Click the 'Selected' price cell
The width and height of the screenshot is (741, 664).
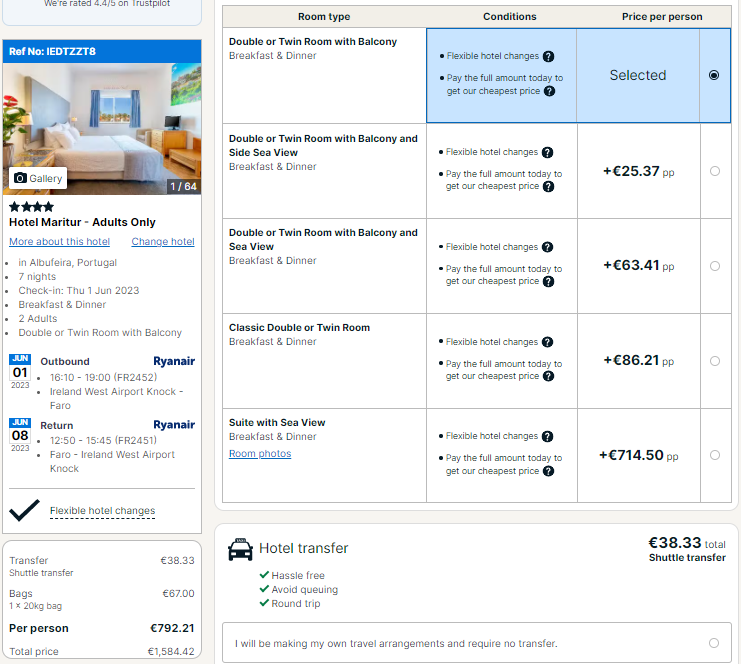pos(638,75)
